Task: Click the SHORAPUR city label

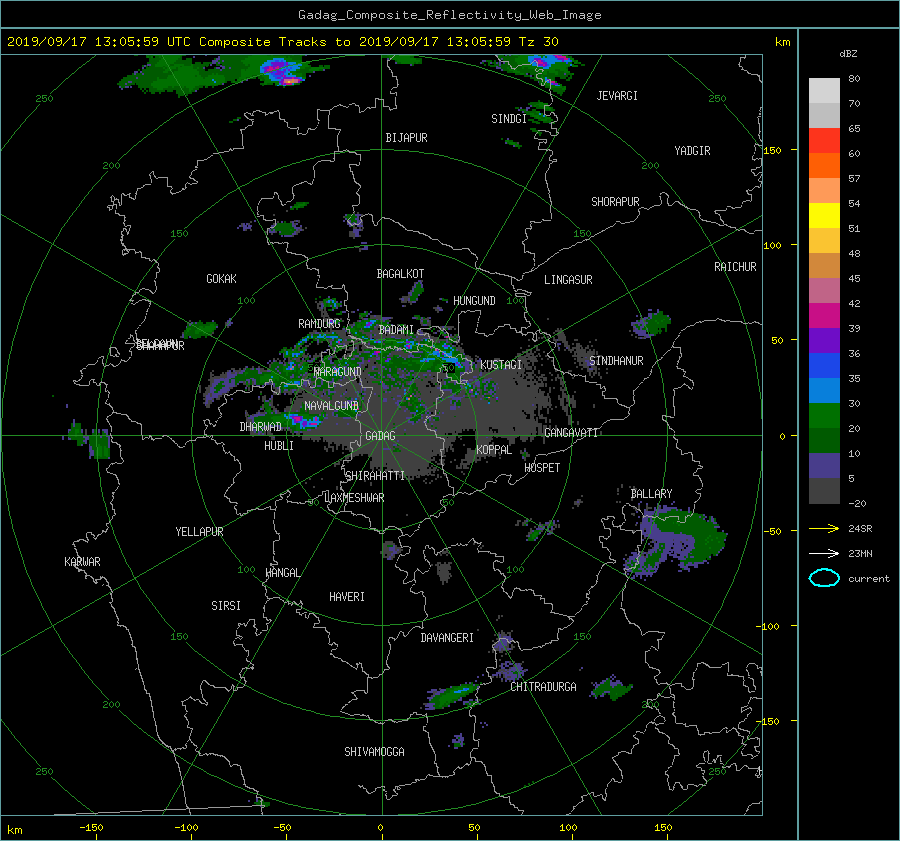Action: point(615,202)
